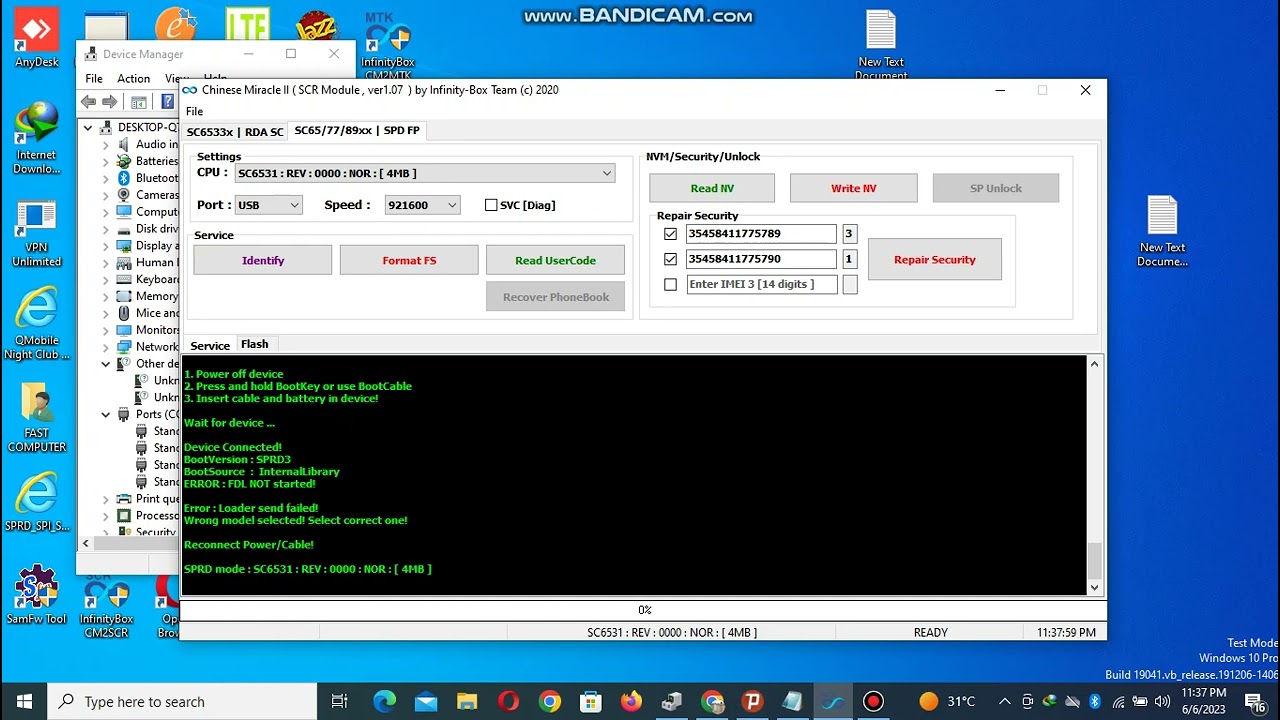Open the notification center icon
Screen dimensions: 1280x720
click(x=1255, y=701)
